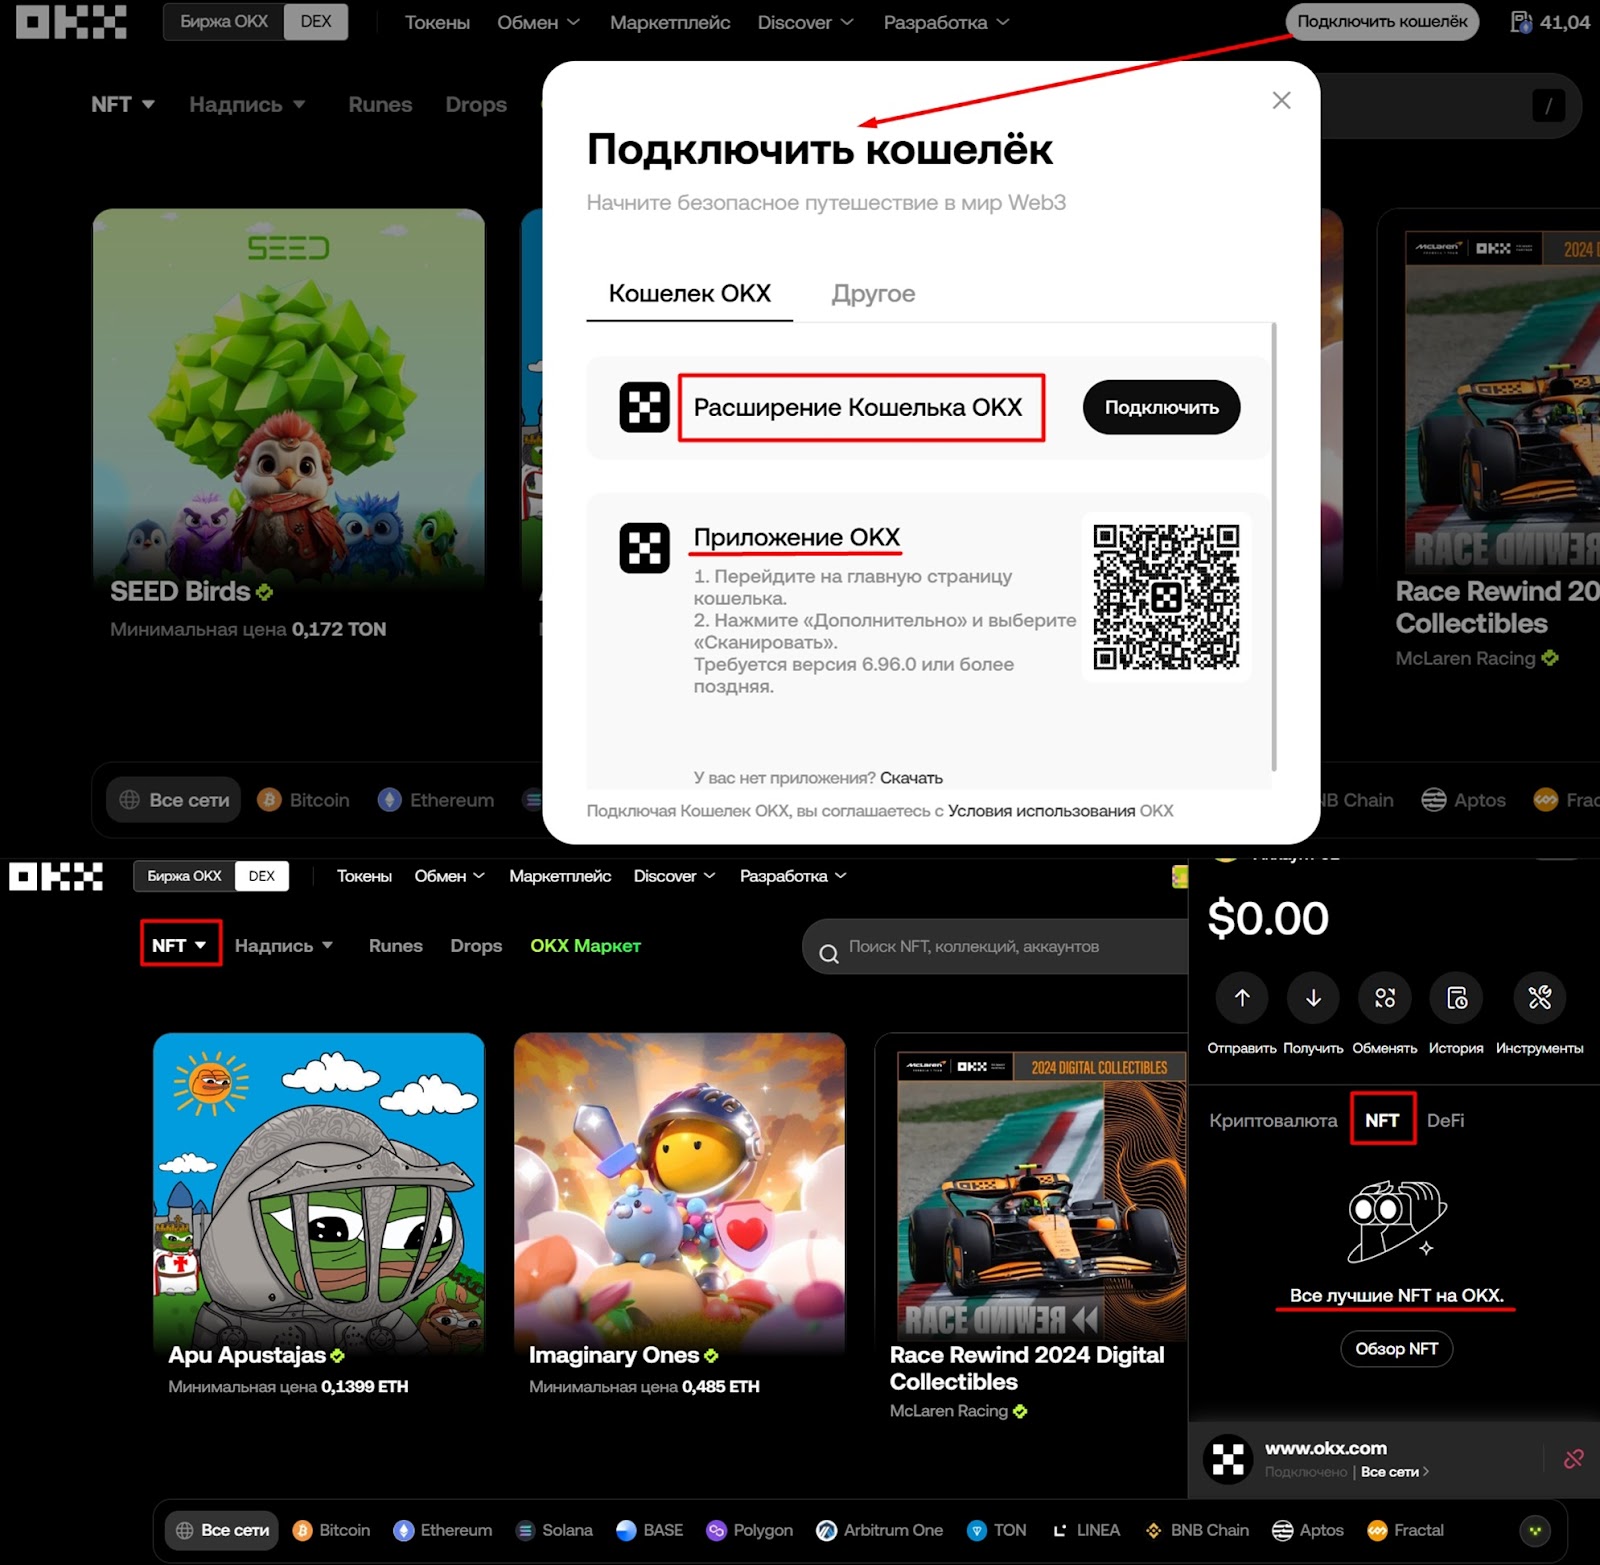Open the Криптовалюта tab in the wallet panel
Screen dimensions: 1600x1565
tap(1273, 1121)
